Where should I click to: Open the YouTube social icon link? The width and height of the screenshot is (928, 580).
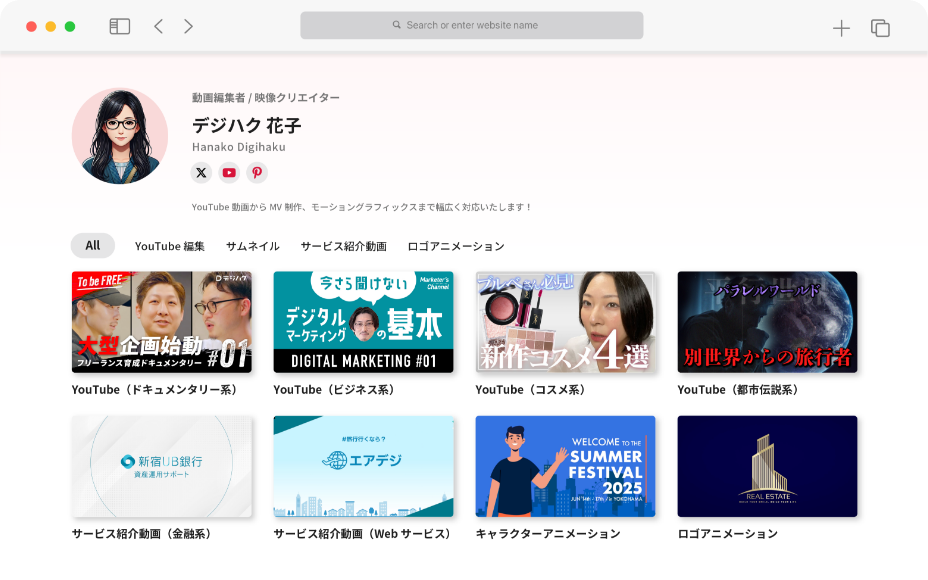click(x=229, y=173)
